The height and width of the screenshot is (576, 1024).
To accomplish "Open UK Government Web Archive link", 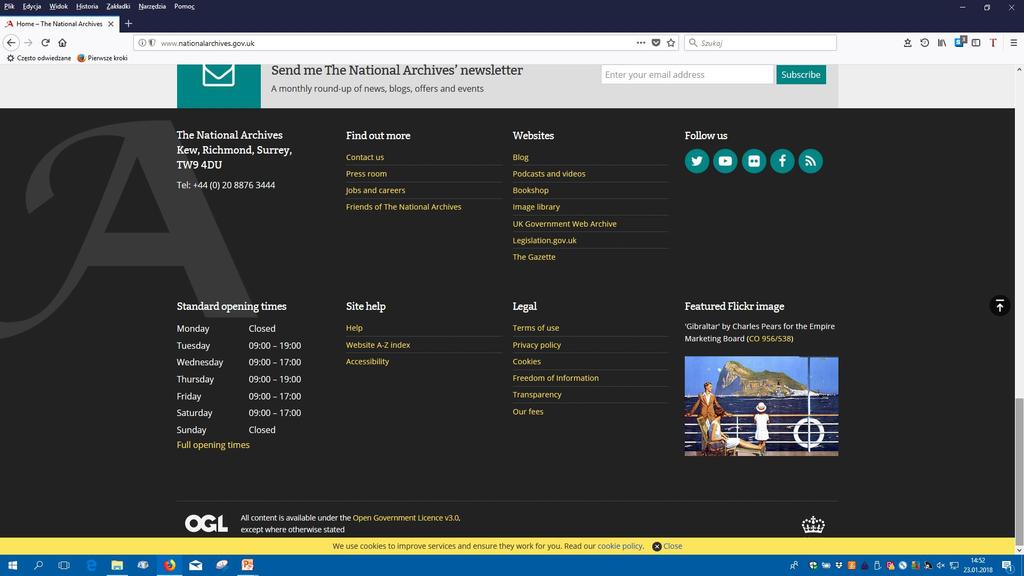I will [564, 223].
